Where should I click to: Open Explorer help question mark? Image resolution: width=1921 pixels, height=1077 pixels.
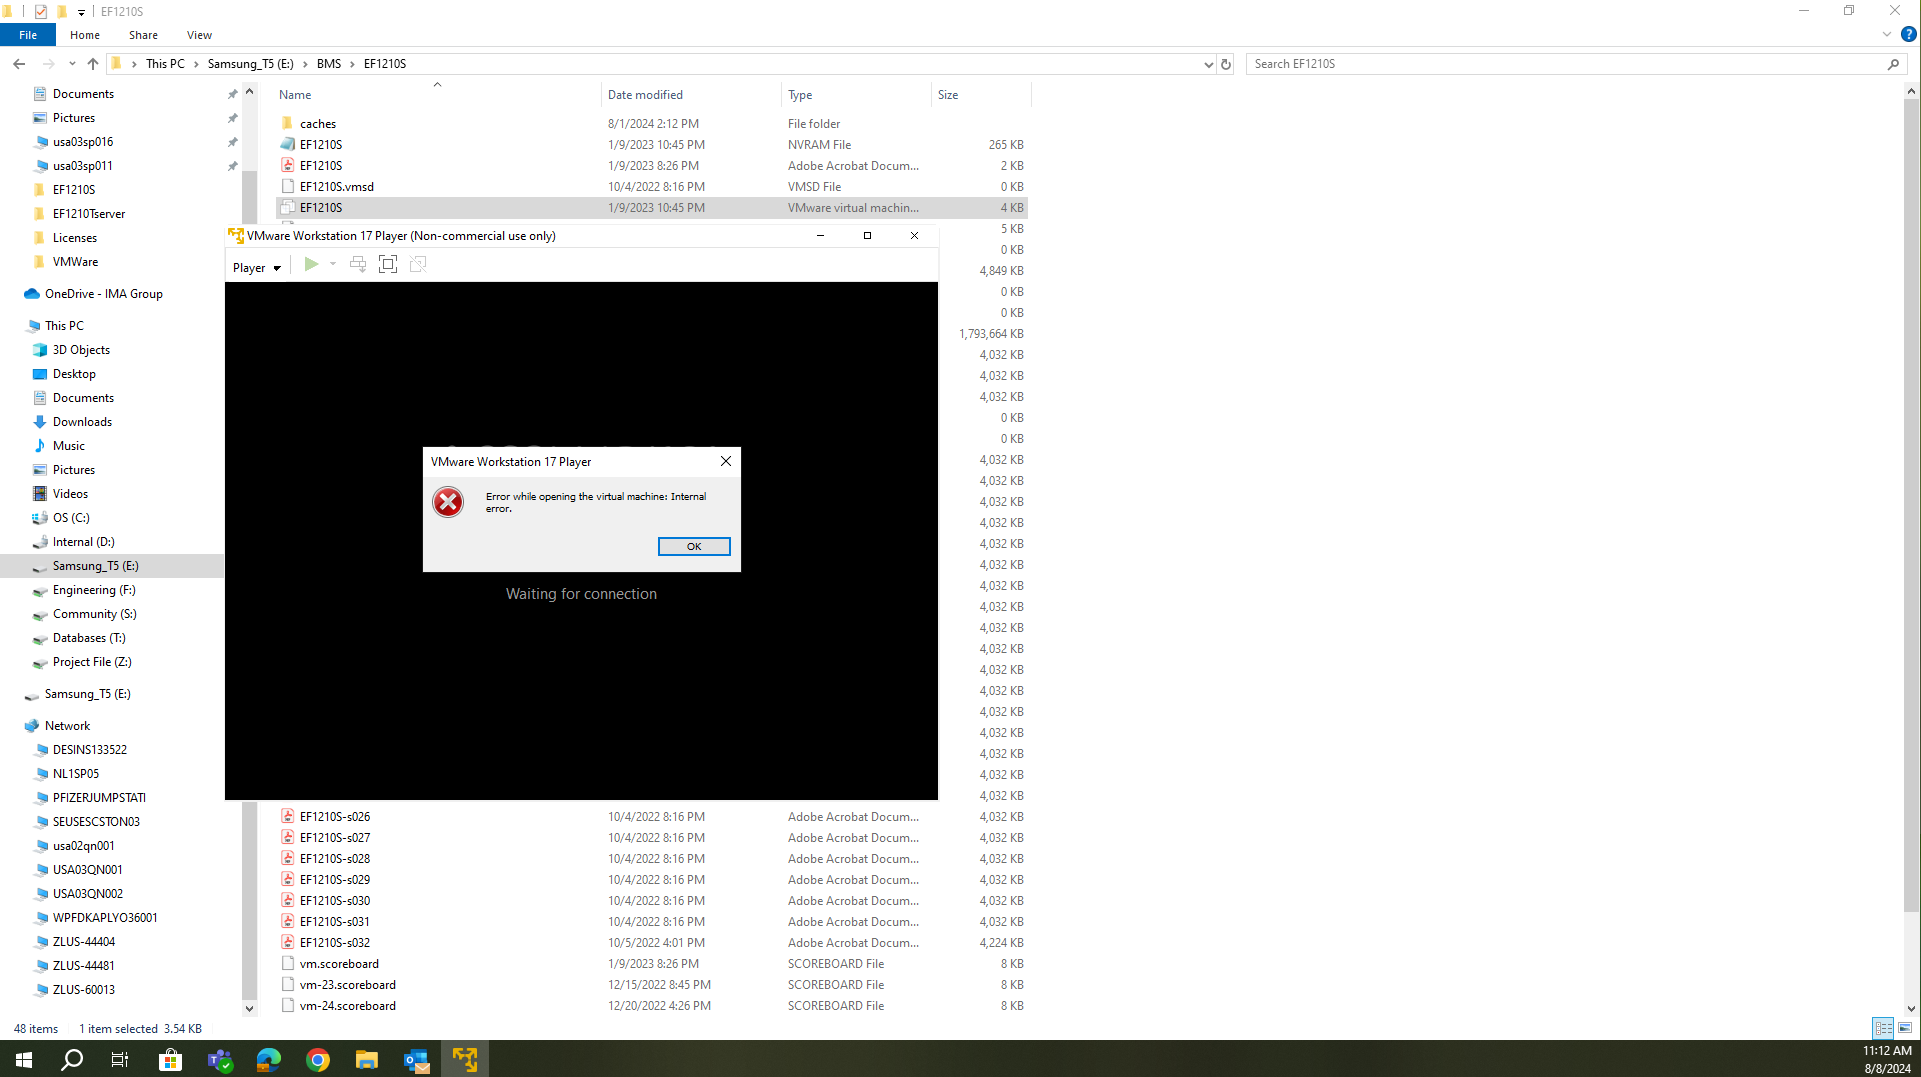tap(1908, 34)
